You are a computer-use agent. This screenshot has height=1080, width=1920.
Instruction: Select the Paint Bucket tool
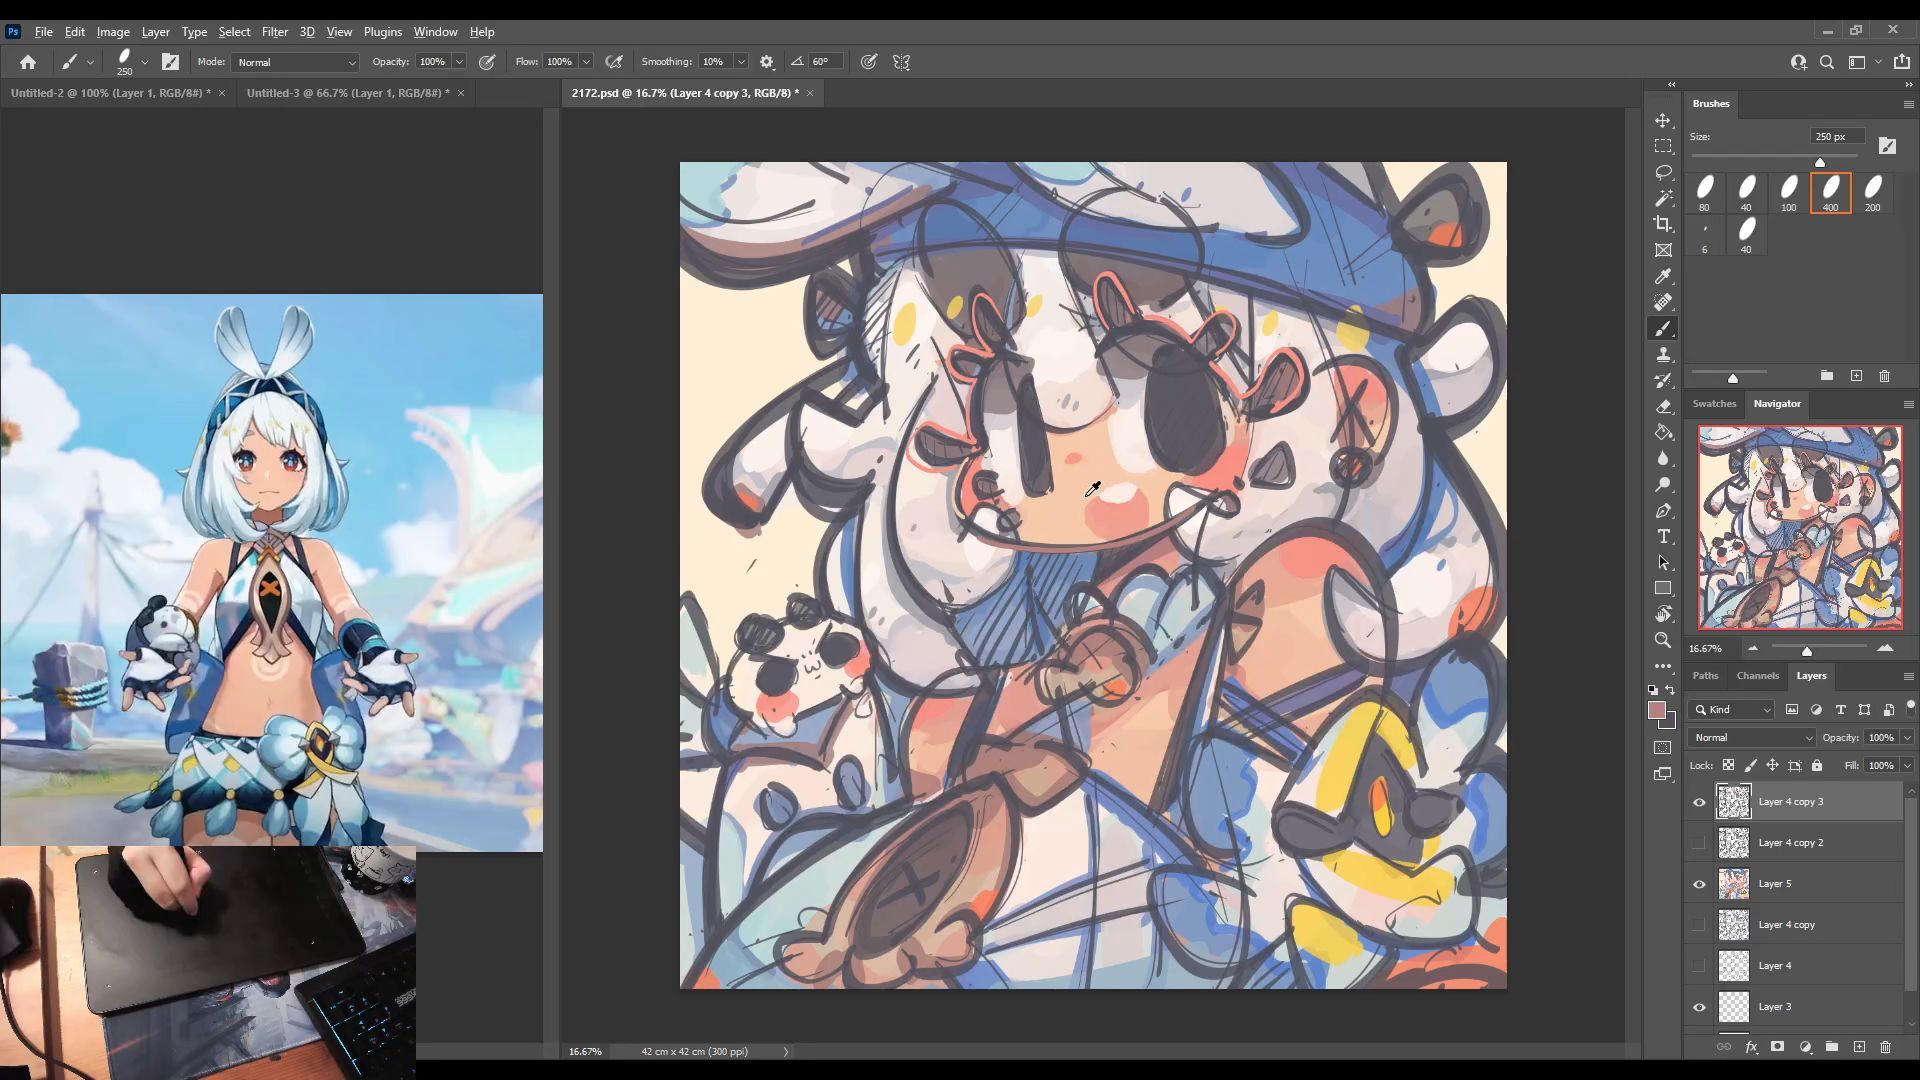(x=1663, y=432)
